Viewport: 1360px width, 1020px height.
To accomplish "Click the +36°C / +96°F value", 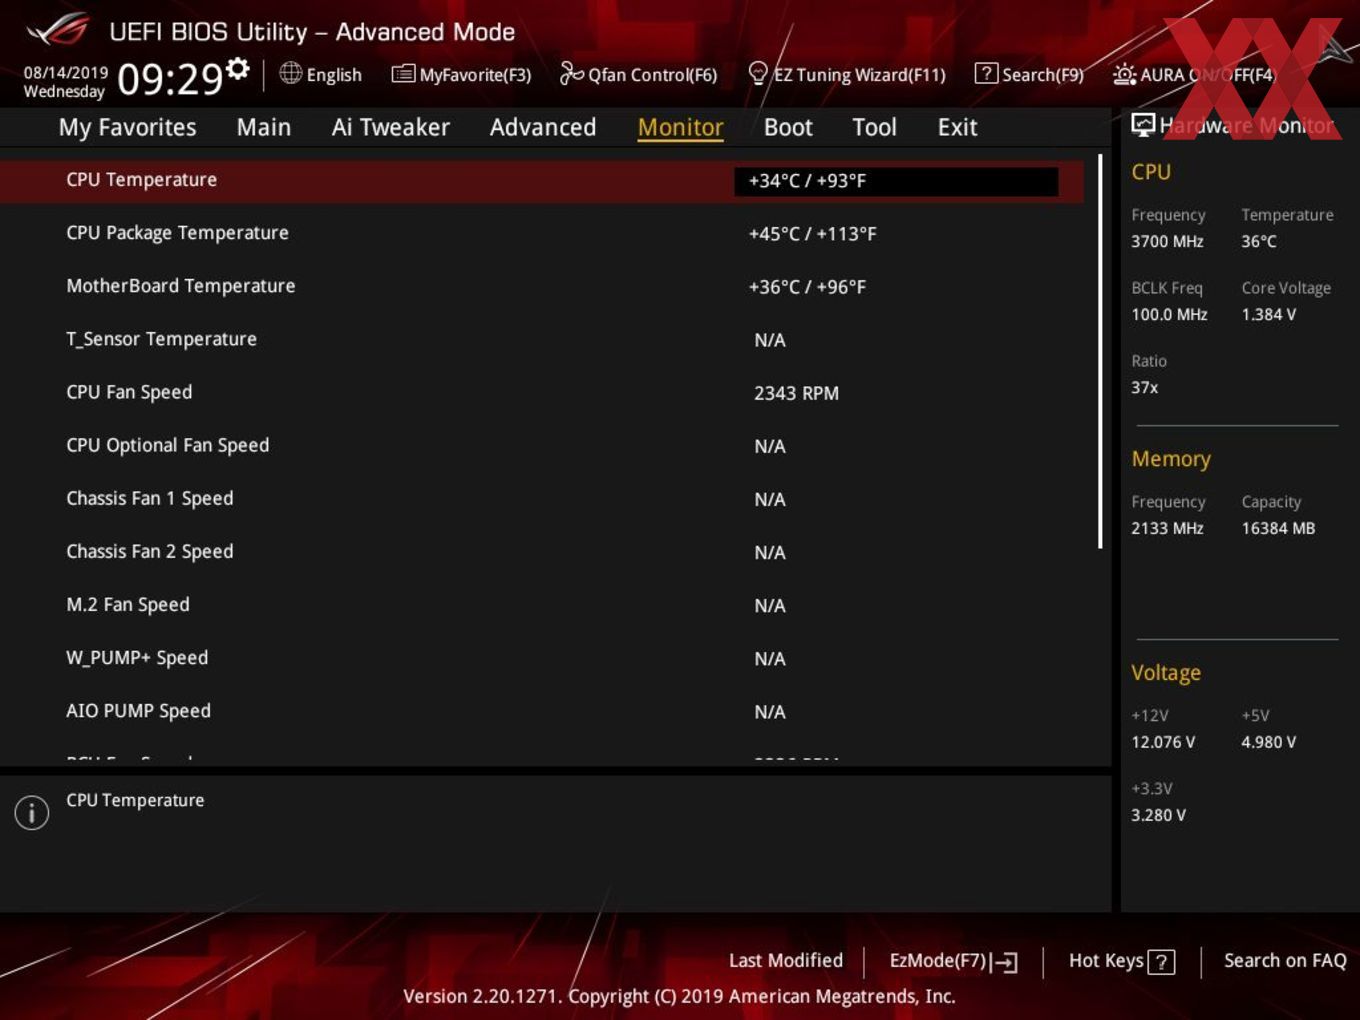I will pyautogui.click(x=807, y=287).
